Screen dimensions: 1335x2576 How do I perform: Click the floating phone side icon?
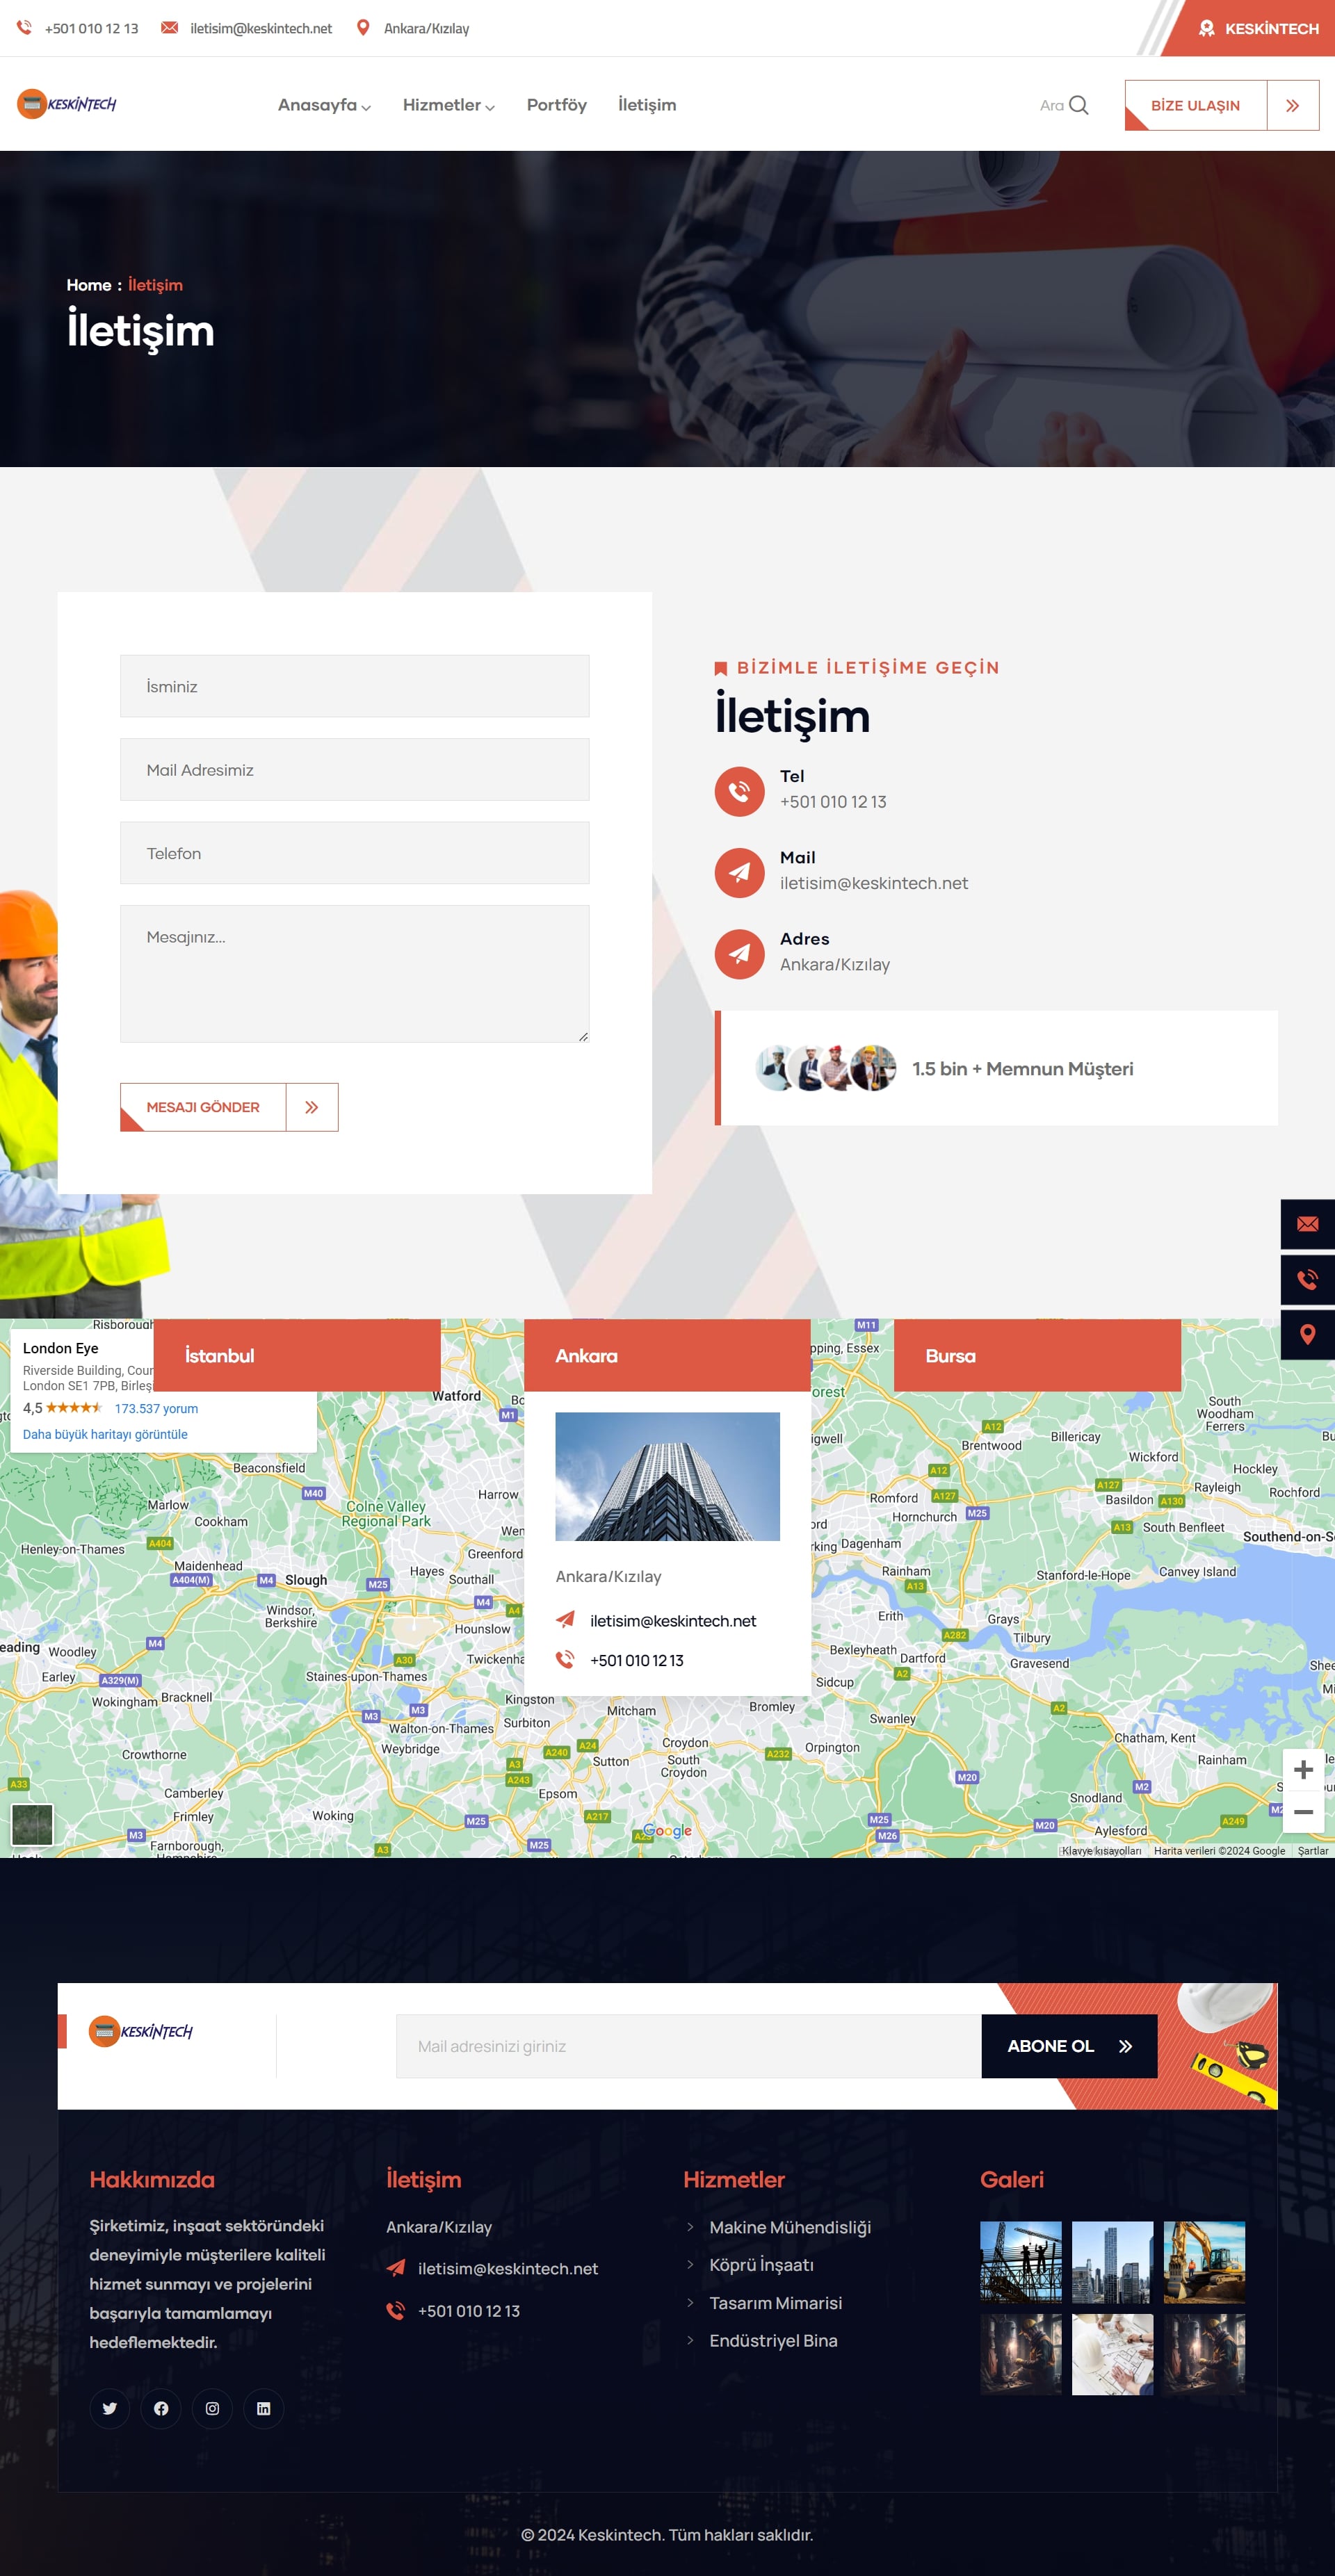[1307, 1279]
